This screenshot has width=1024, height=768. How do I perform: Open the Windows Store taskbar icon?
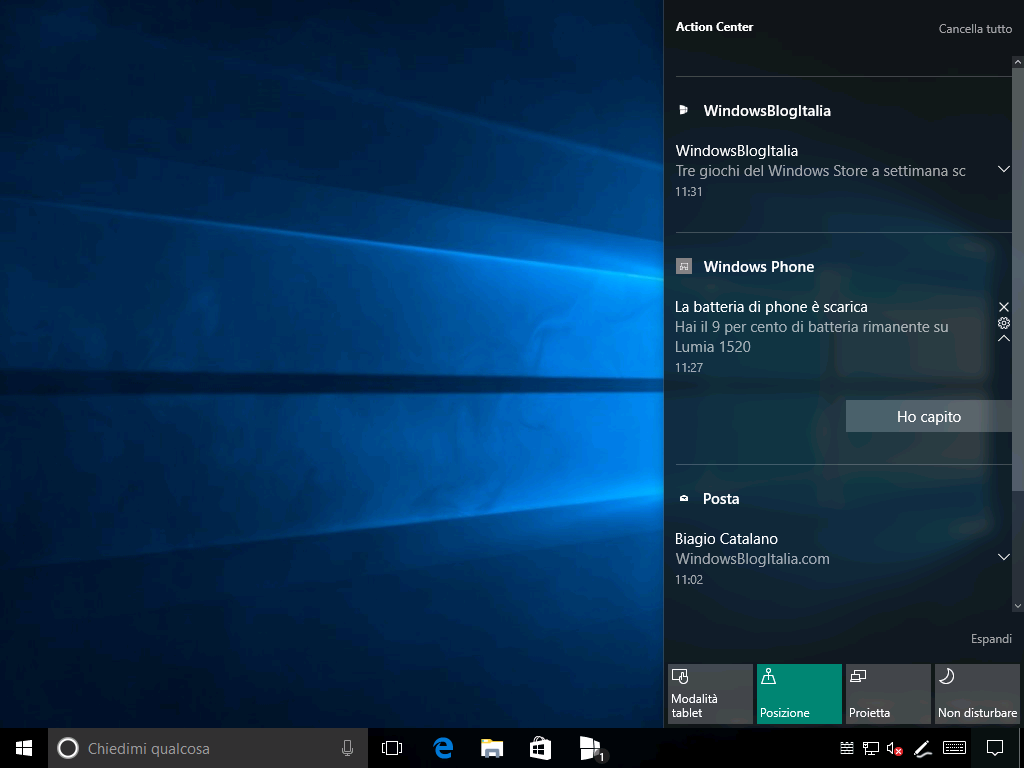point(540,748)
